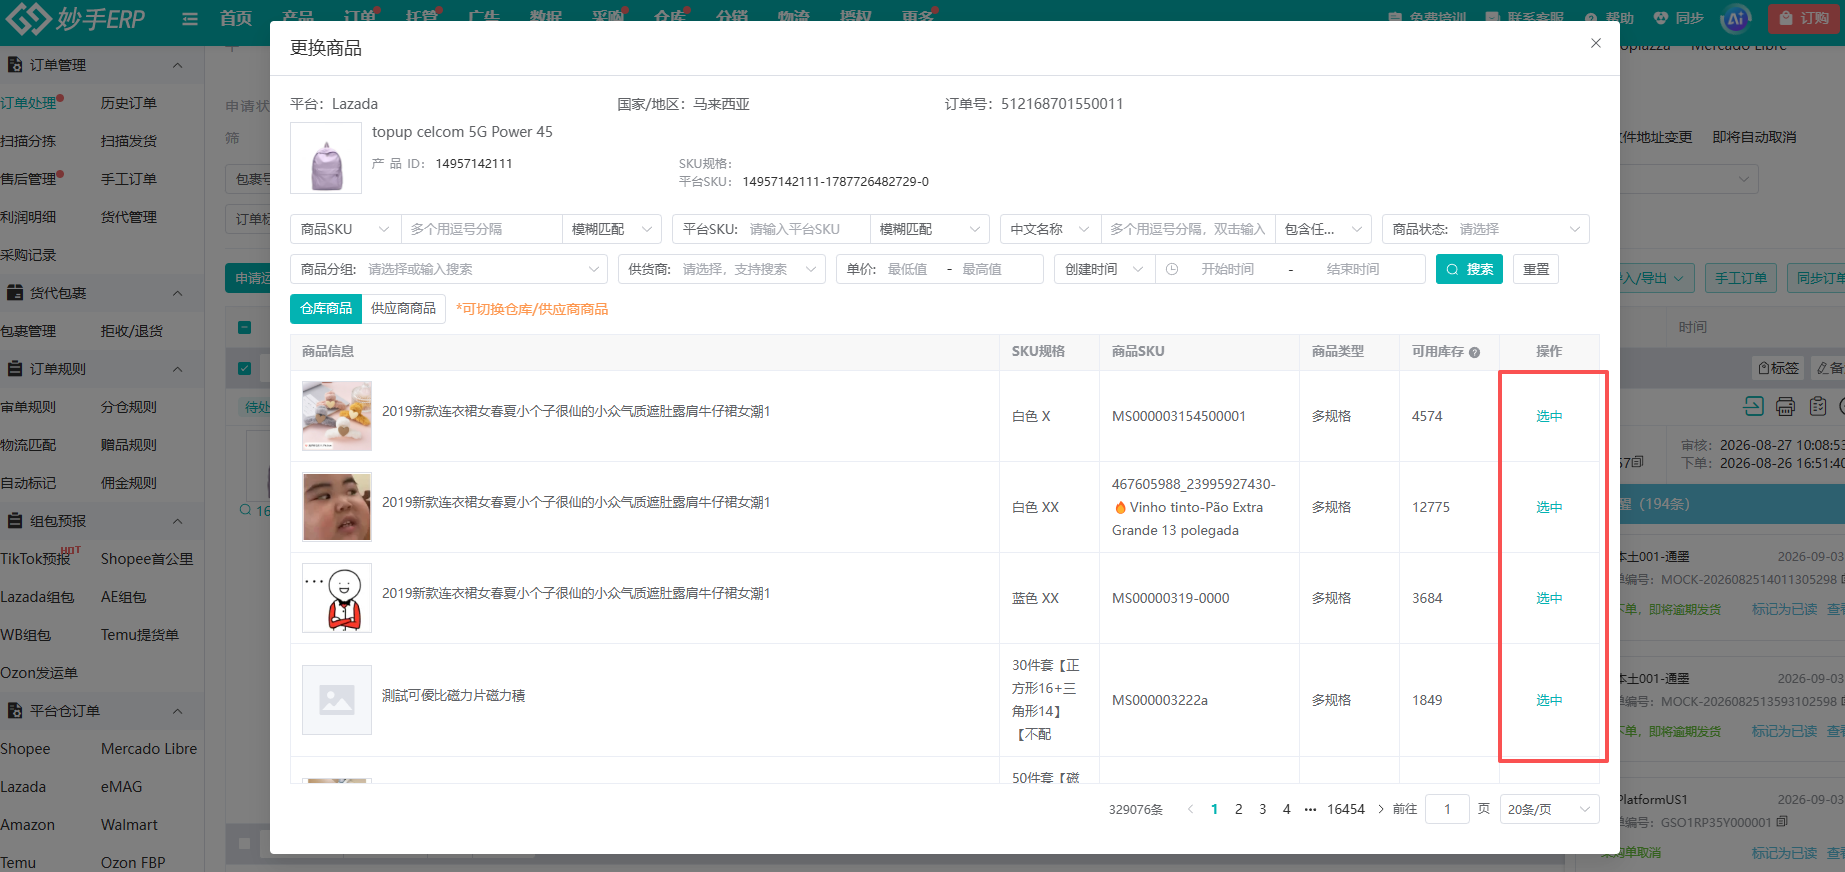This screenshot has height=872, width=1845.
Task: Click the 订单管理 sidebar section icon
Action: point(15,65)
